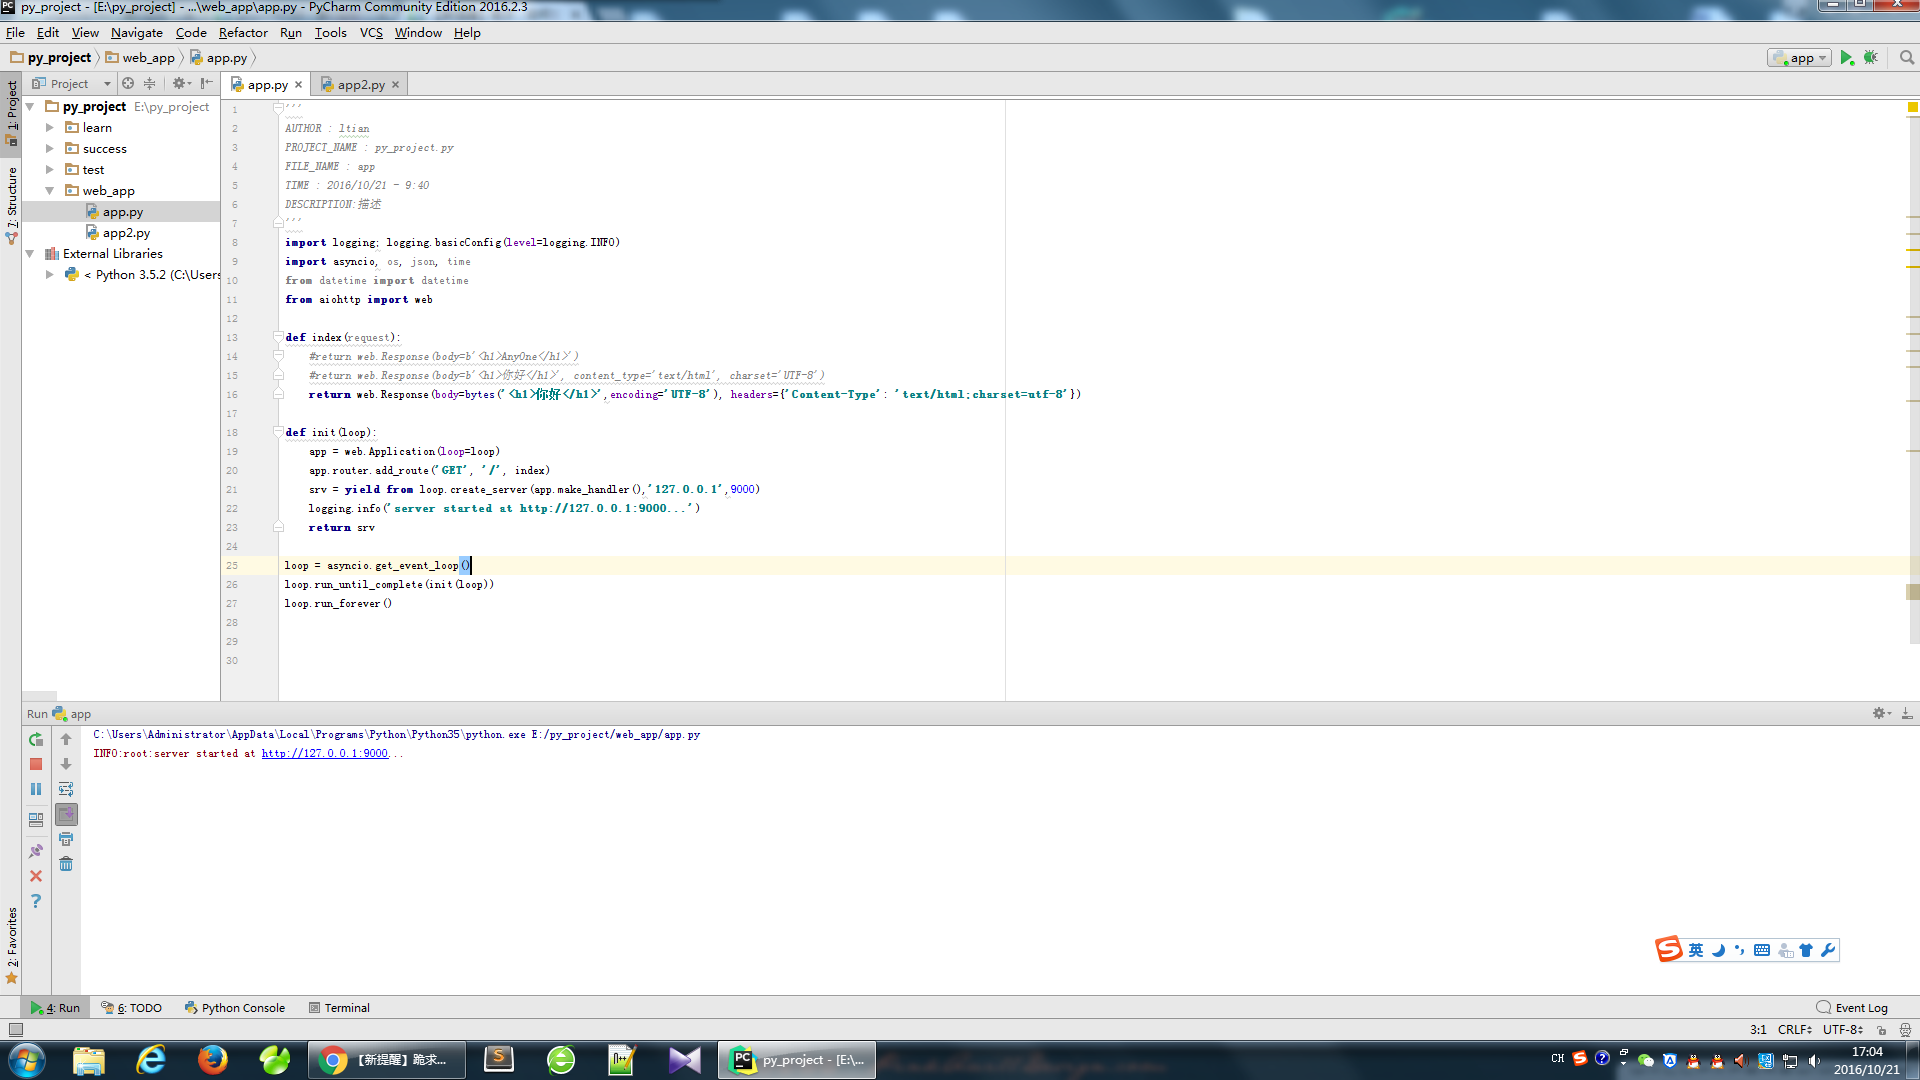Open the http://127.0.0.1:9000 link in console

(324, 754)
